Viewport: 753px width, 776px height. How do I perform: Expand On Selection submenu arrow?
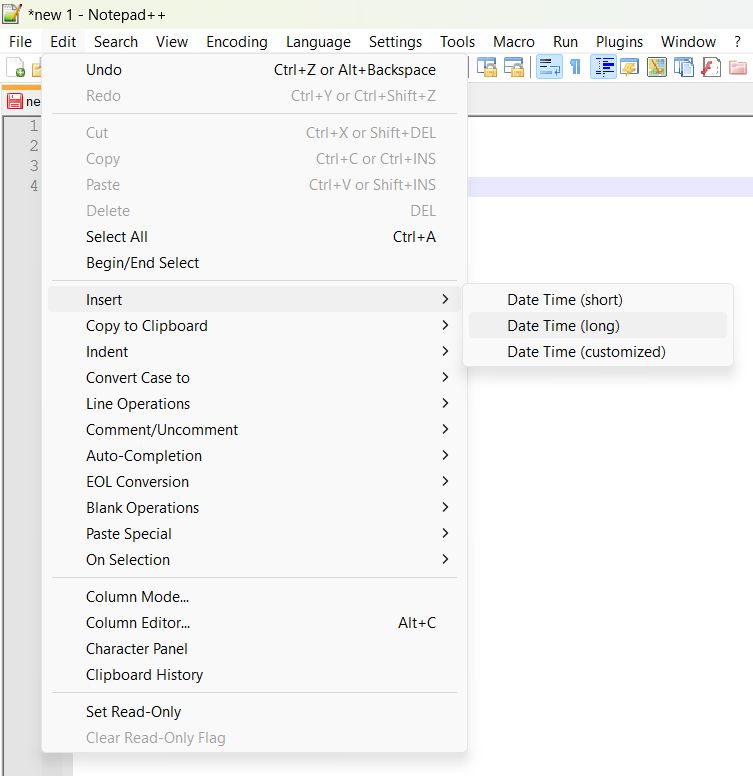(x=445, y=559)
